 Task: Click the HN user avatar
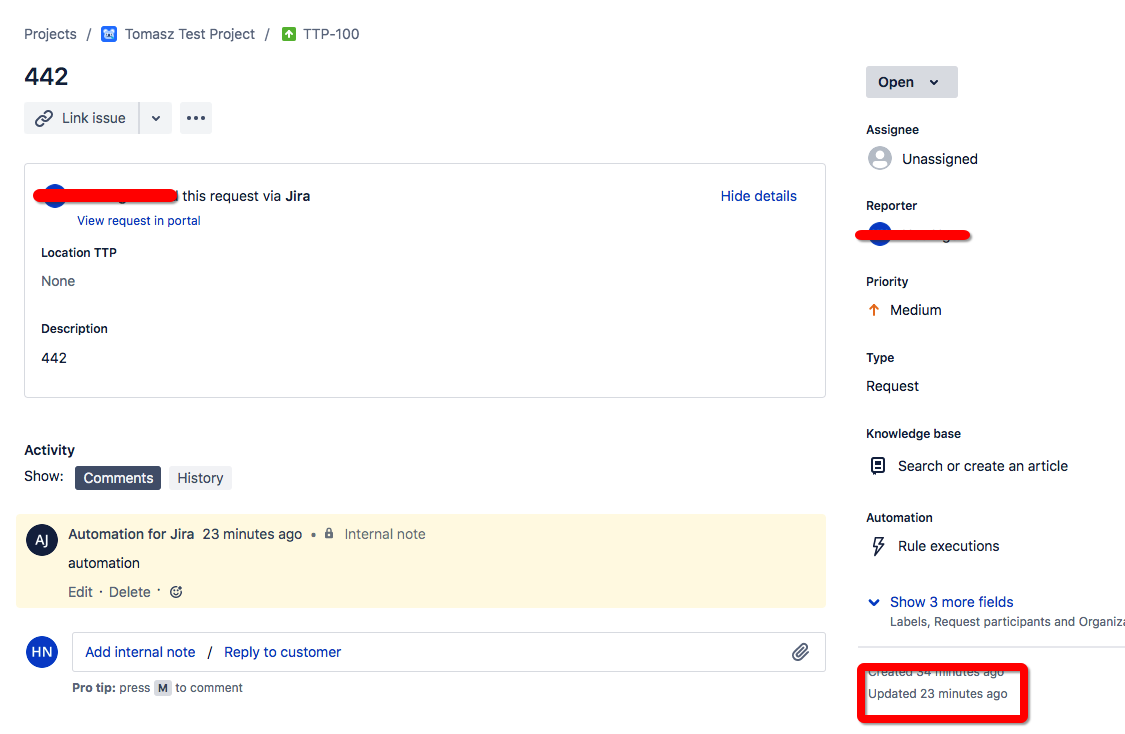click(x=42, y=651)
